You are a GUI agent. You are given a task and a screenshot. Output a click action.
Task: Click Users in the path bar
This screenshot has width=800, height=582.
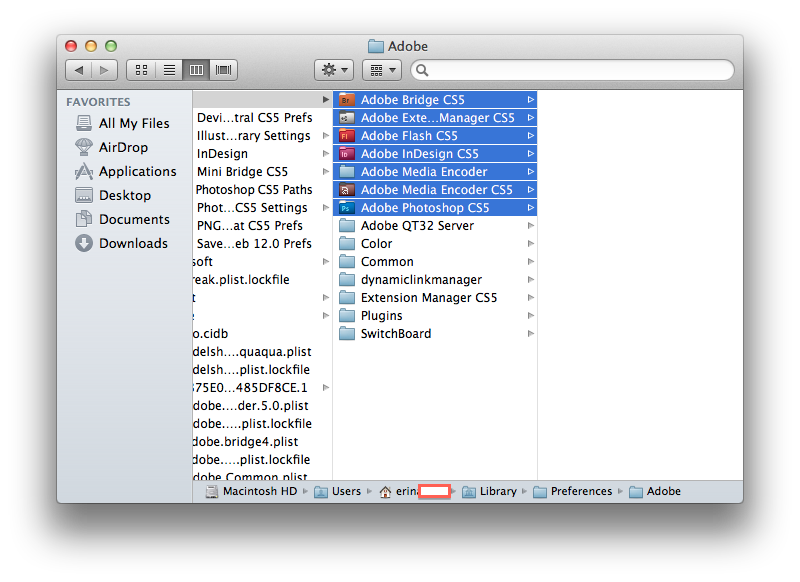coord(338,491)
